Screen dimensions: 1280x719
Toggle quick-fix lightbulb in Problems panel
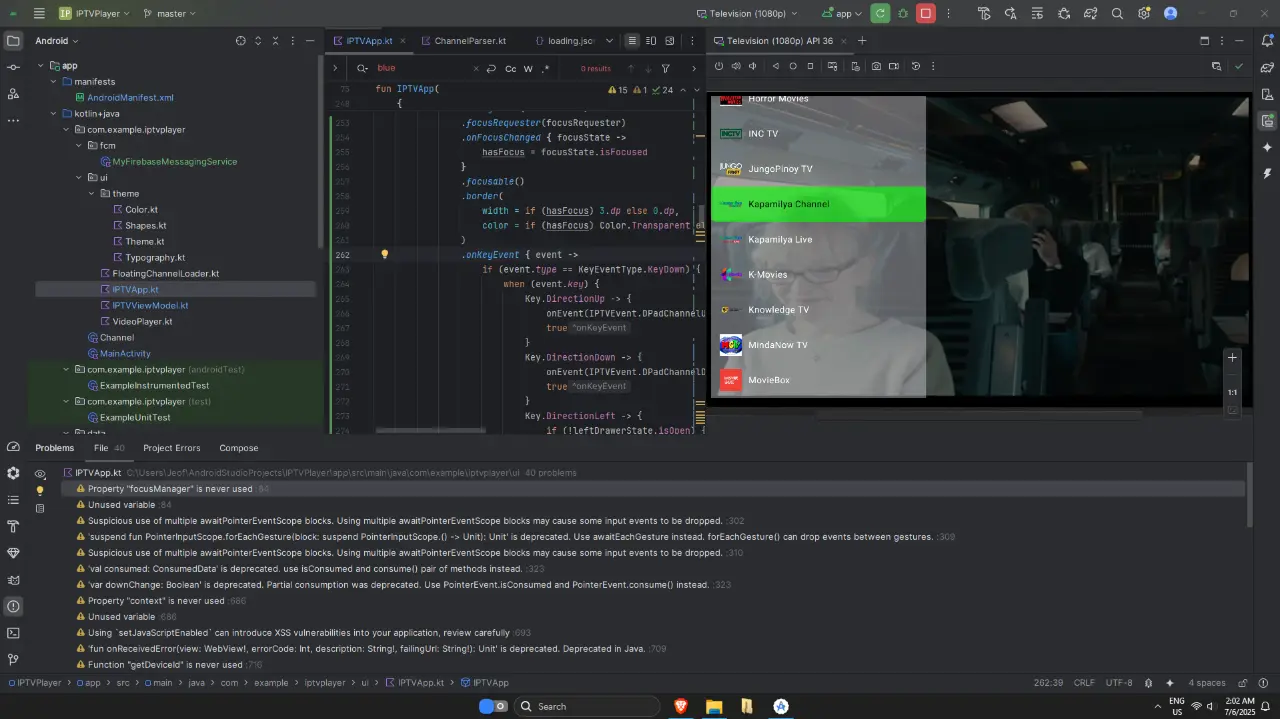pyautogui.click(x=40, y=491)
